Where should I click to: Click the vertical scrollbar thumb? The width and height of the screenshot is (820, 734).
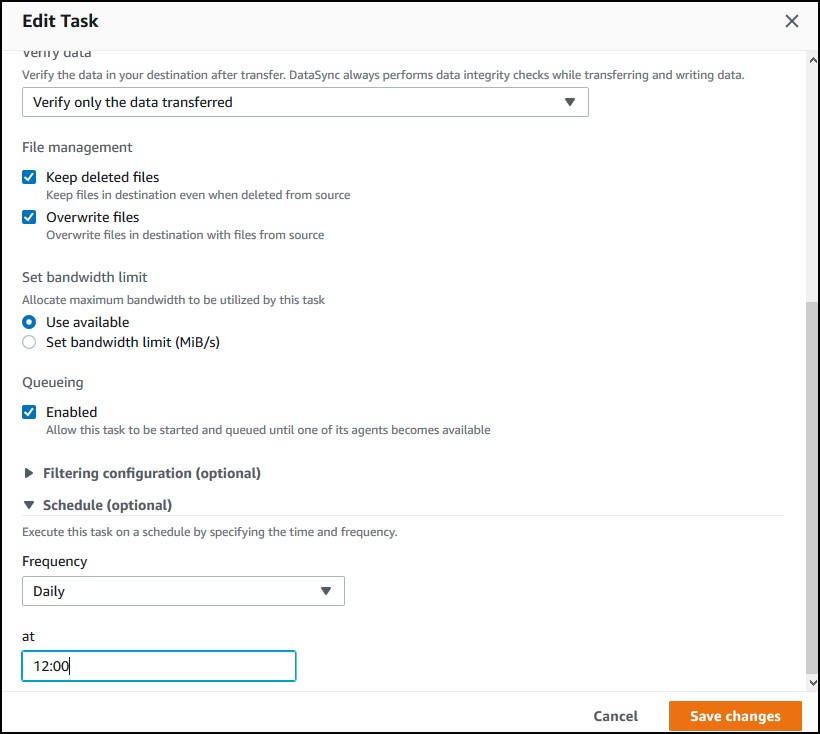(813, 488)
